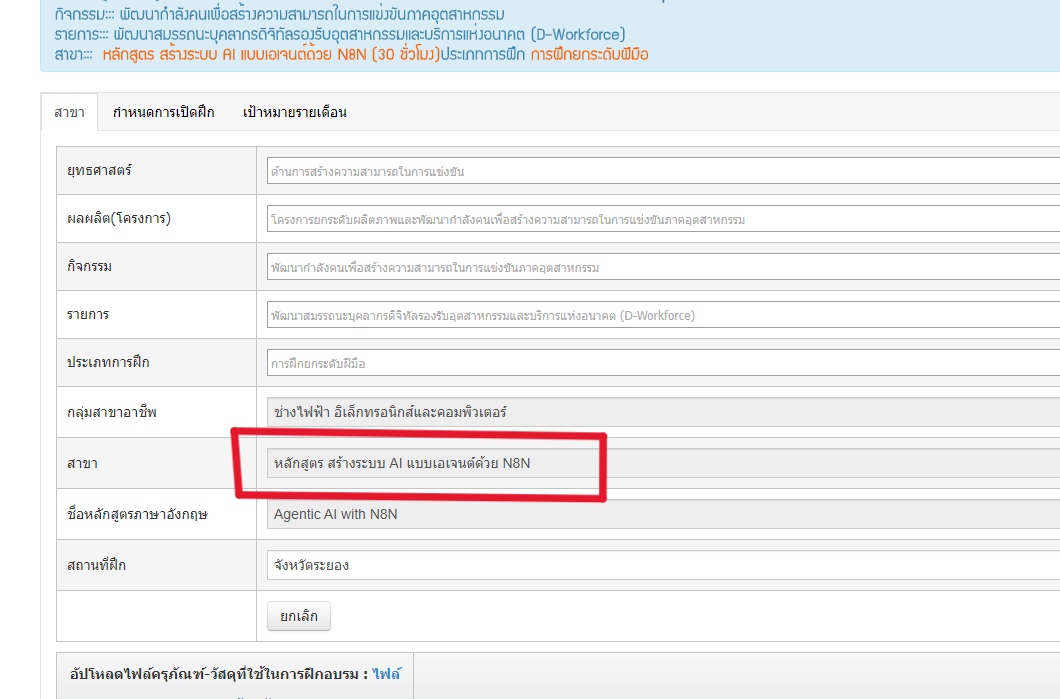1060x699 pixels.
Task: Click the orange การฝึกยกระดับฝีมือ header text
Action: pyautogui.click(x=589, y=54)
